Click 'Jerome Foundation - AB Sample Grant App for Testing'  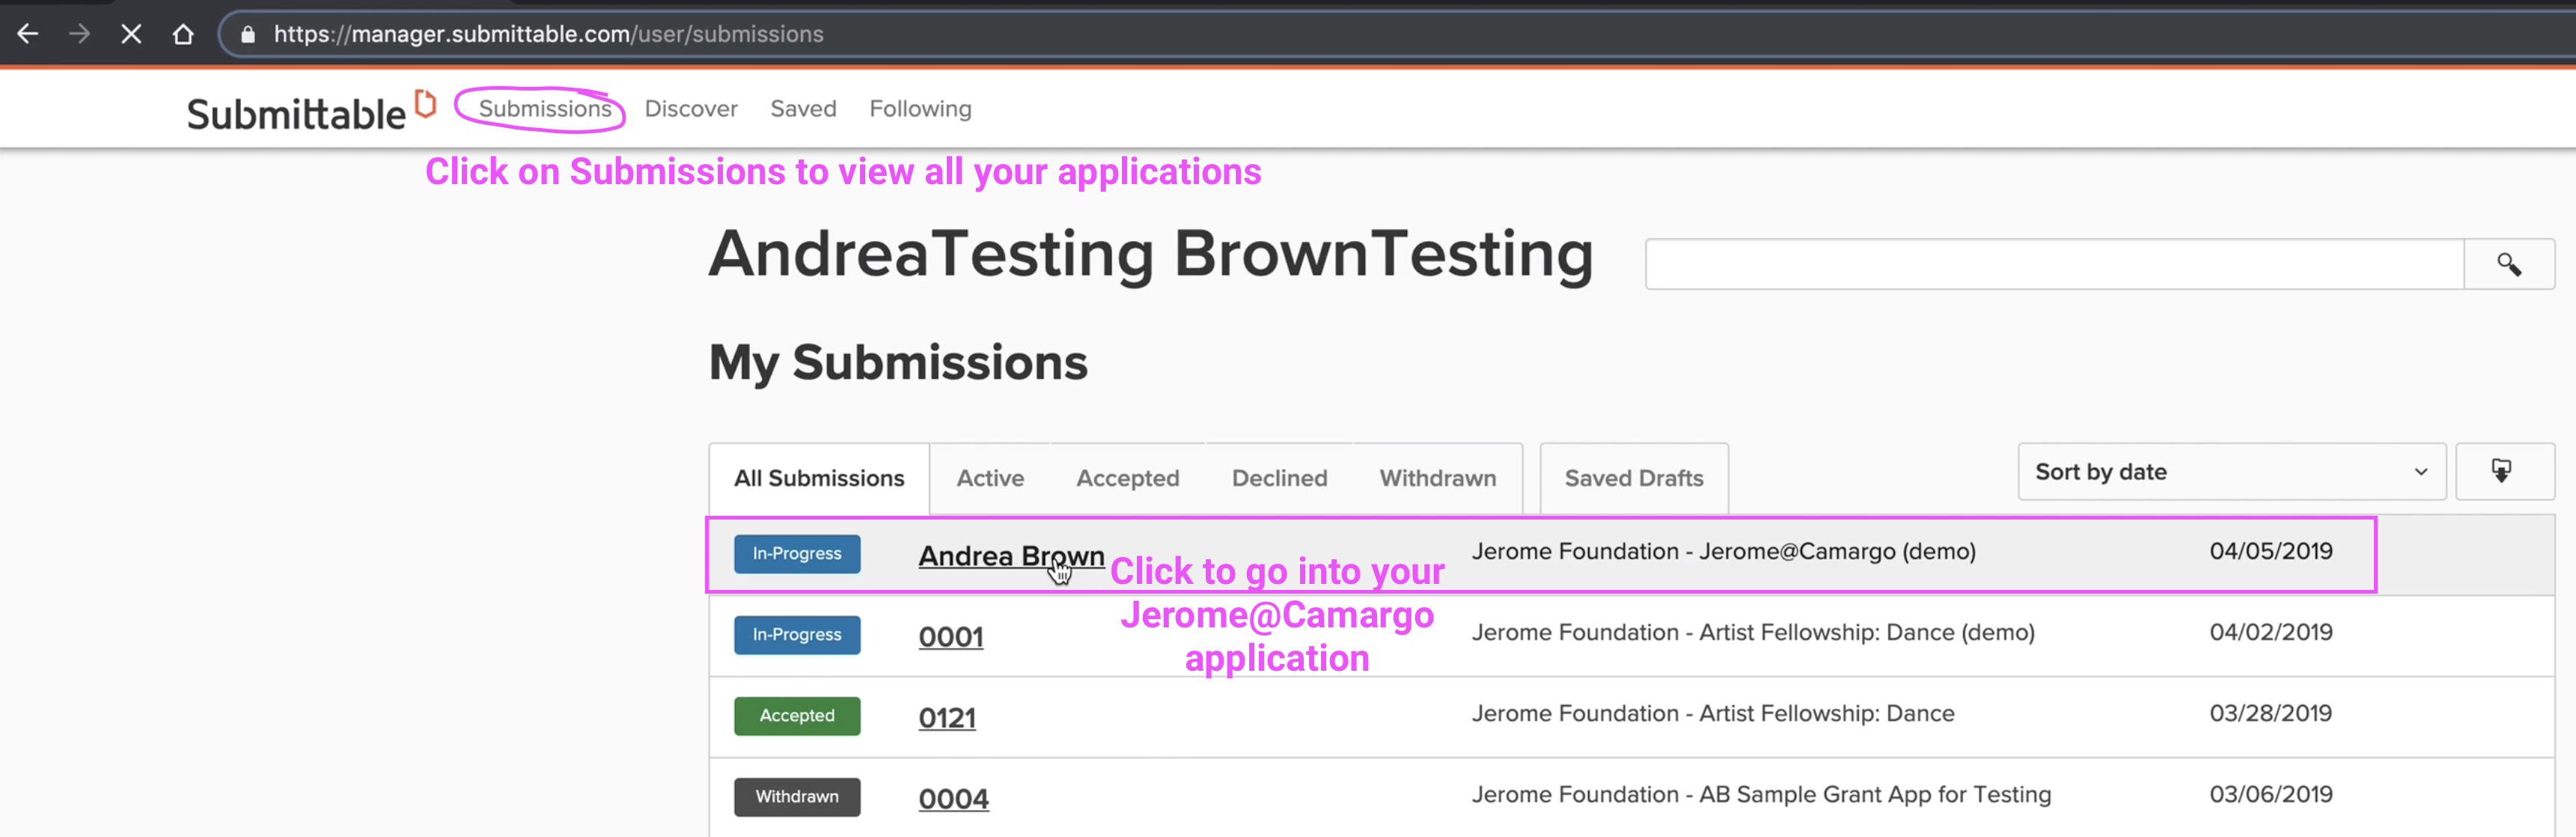1761,794
